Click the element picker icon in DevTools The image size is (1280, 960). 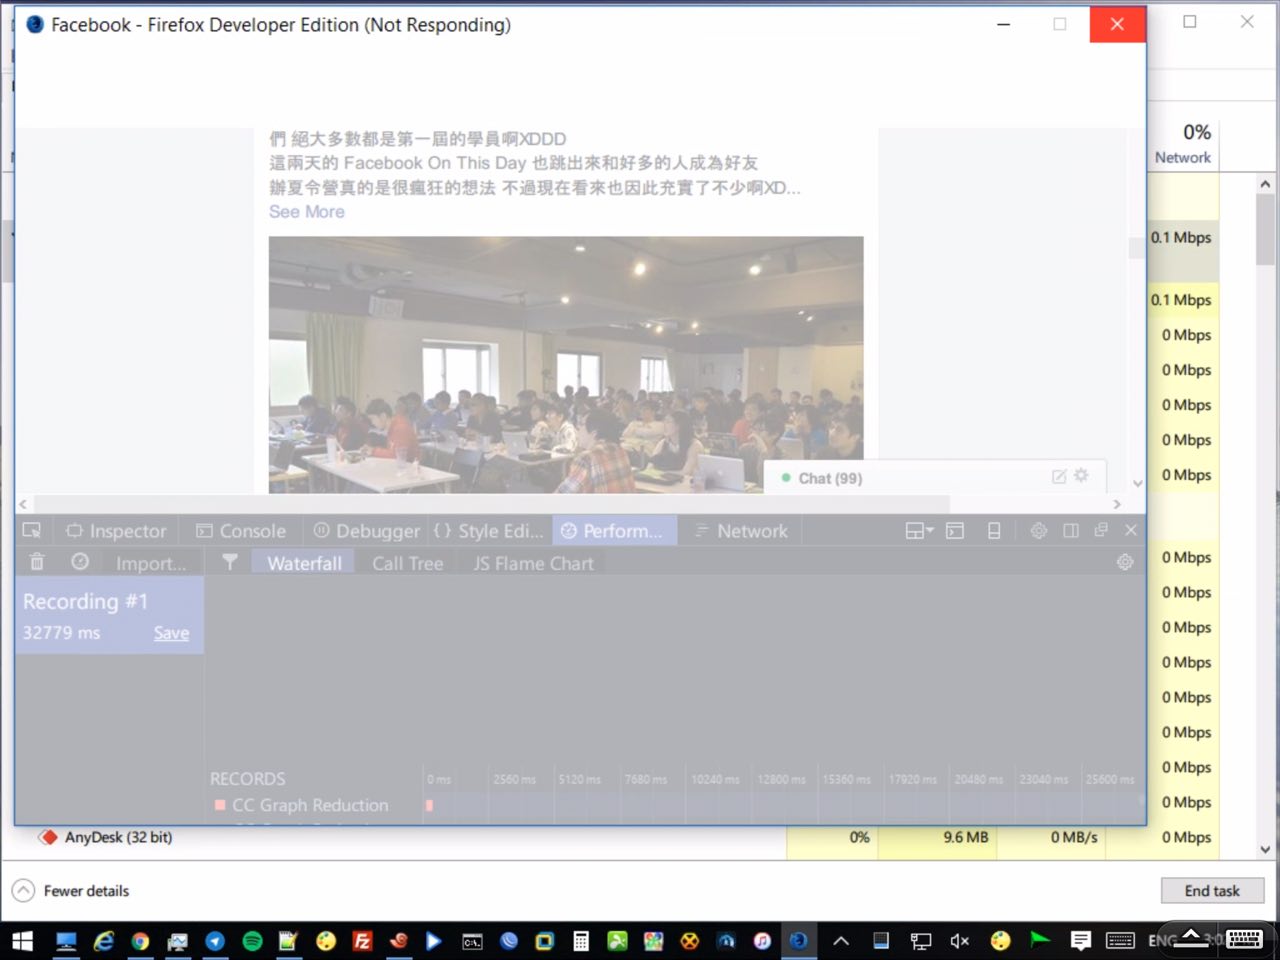pyautogui.click(x=32, y=531)
